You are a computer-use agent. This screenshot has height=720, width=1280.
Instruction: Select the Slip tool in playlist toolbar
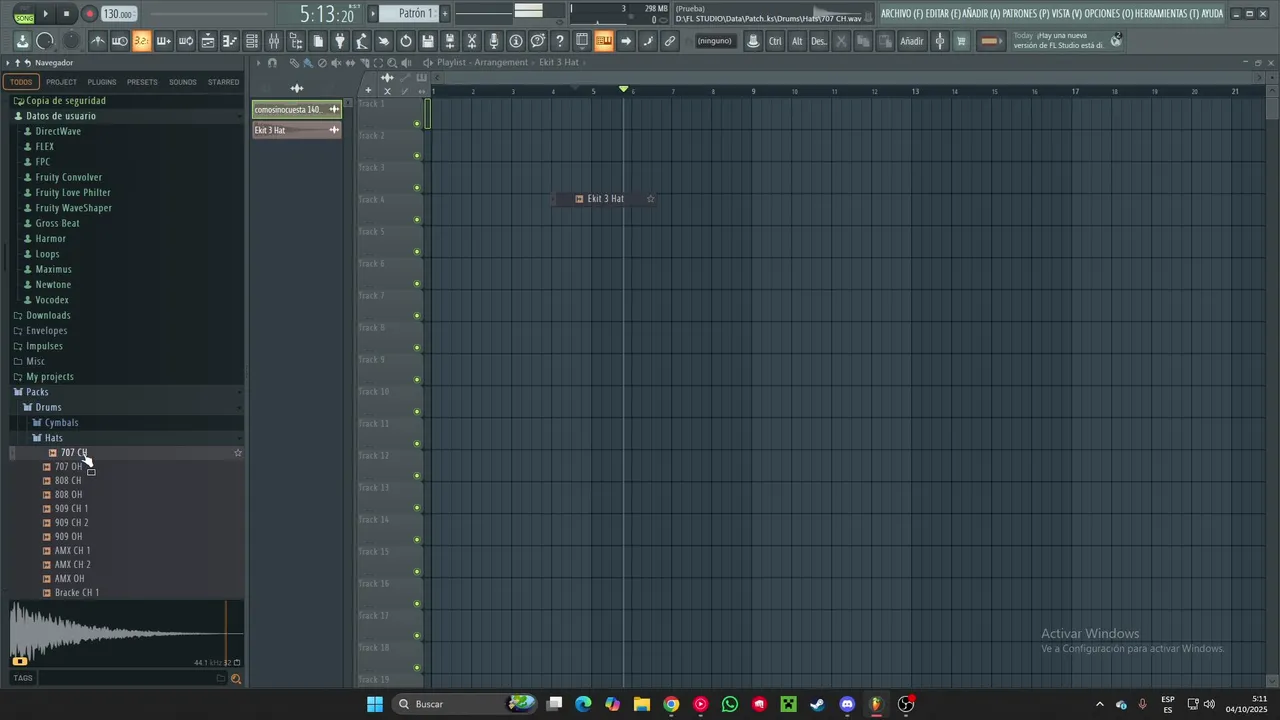coord(350,63)
